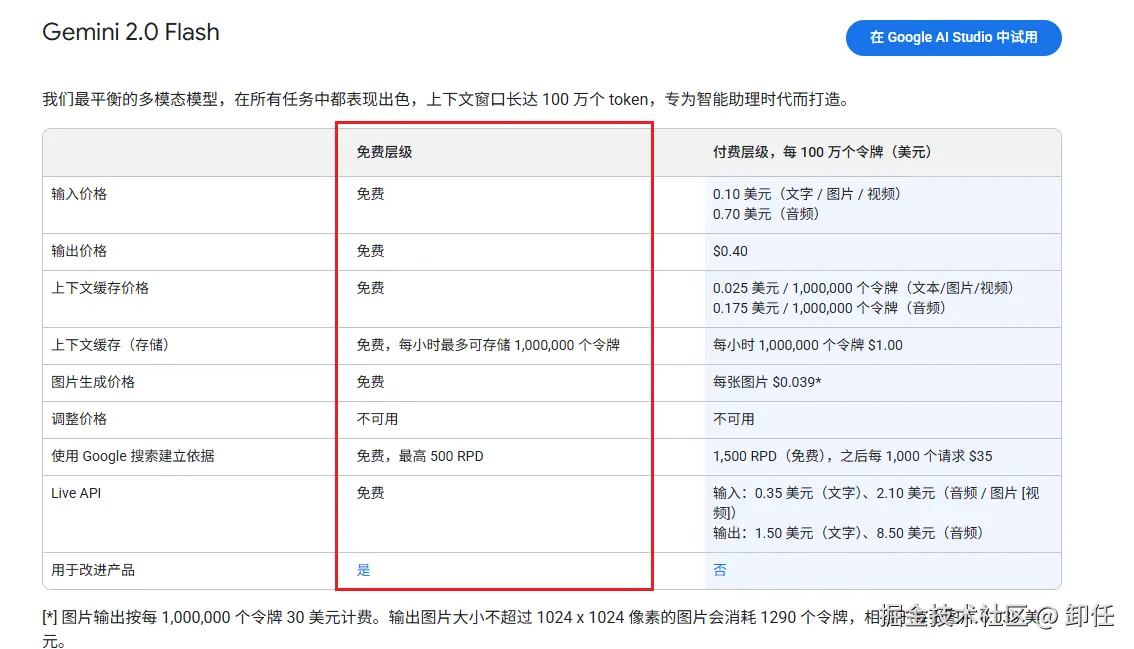Image resolution: width=1134 pixels, height=649 pixels.
Task: Click 不可用 in the free tier column
Action: (377, 419)
